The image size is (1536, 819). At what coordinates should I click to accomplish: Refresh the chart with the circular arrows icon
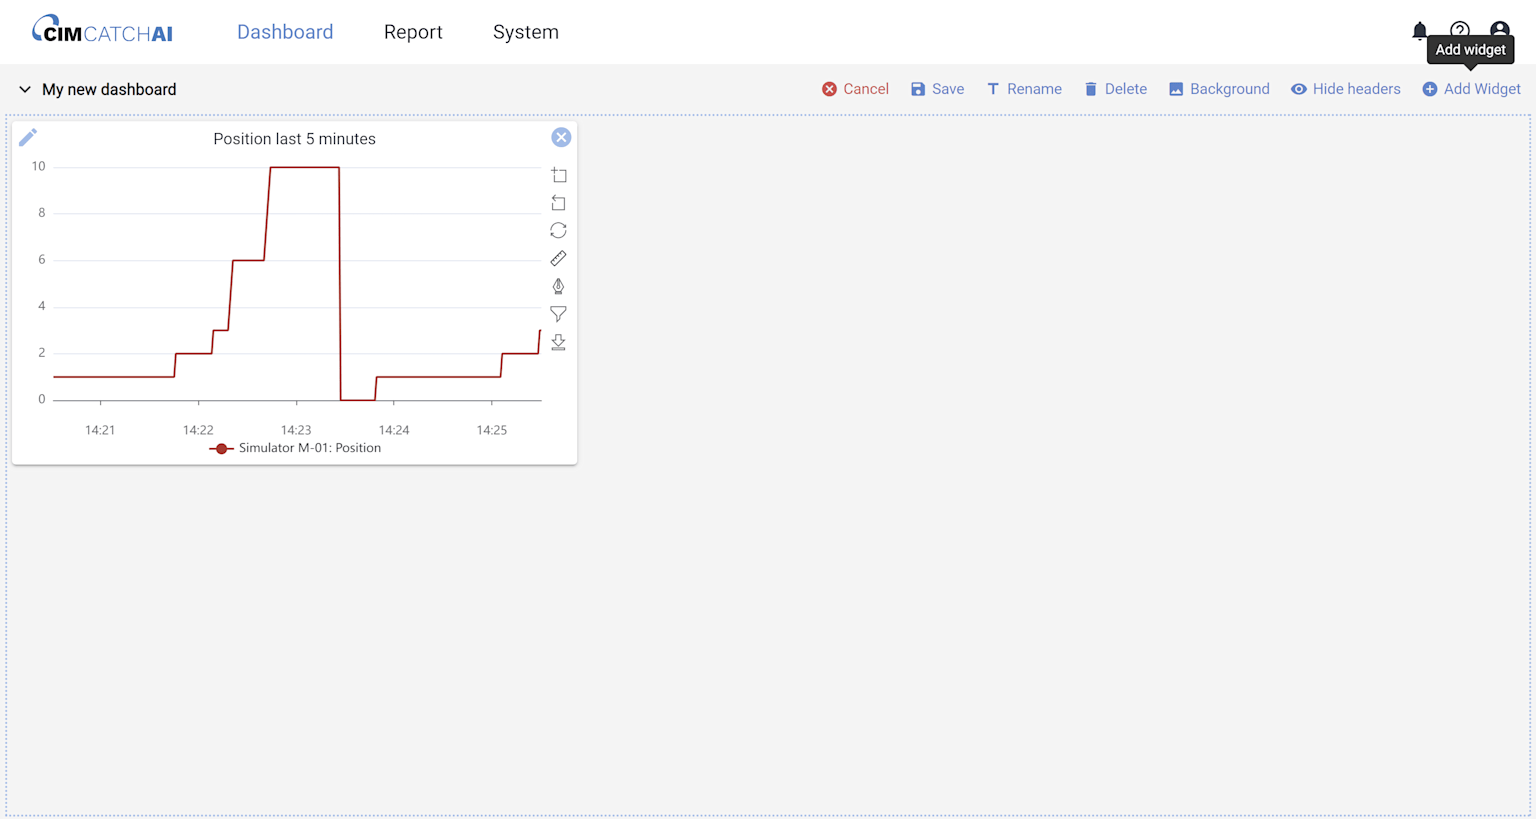point(559,231)
